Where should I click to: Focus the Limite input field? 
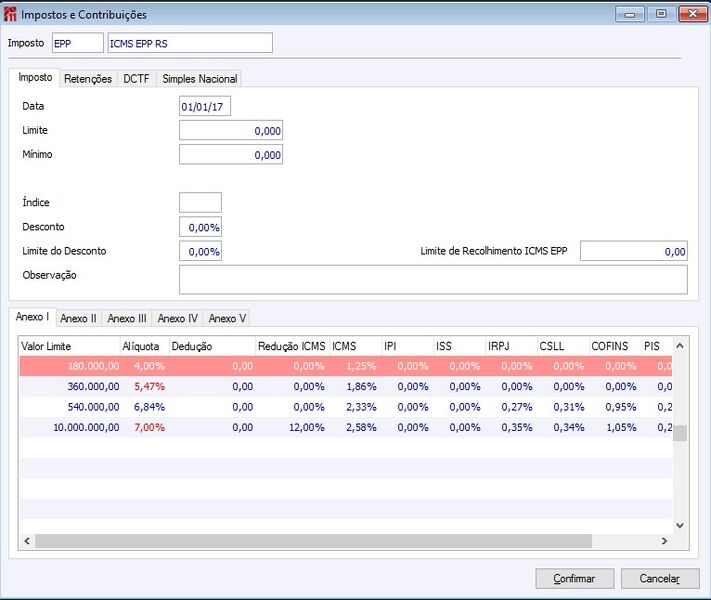pyautogui.click(x=231, y=131)
